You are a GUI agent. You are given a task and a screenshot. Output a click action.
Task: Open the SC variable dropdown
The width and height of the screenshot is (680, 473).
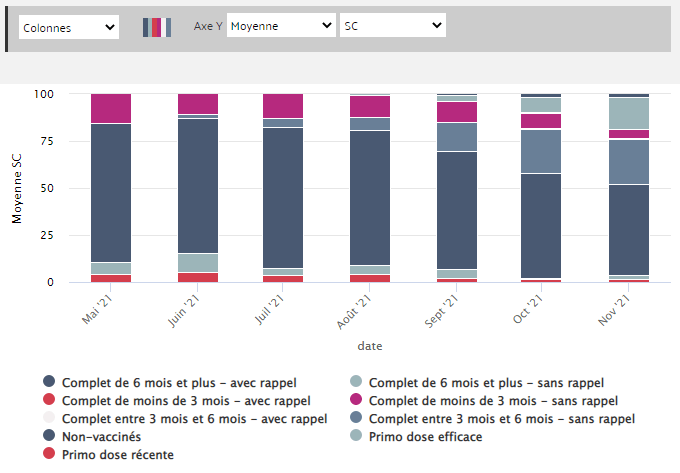(x=392, y=26)
